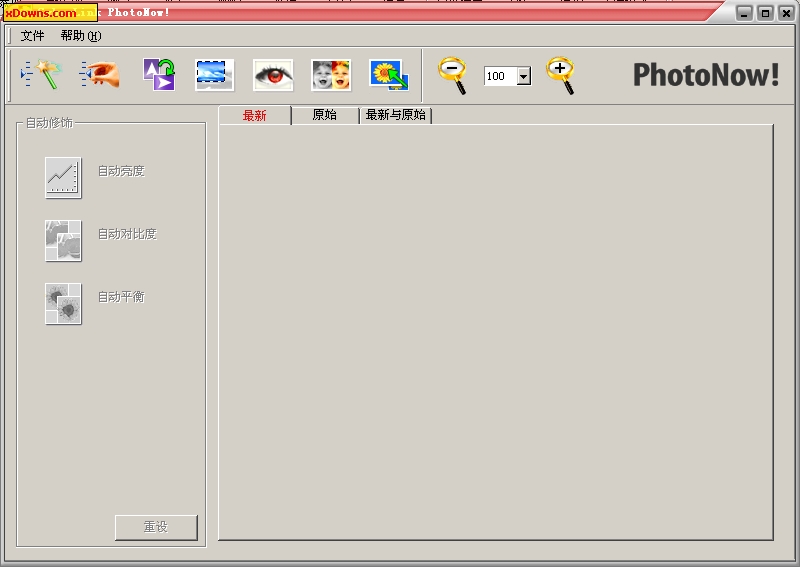
Task: Click the sunflower export image icon
Action: point(389,75)
